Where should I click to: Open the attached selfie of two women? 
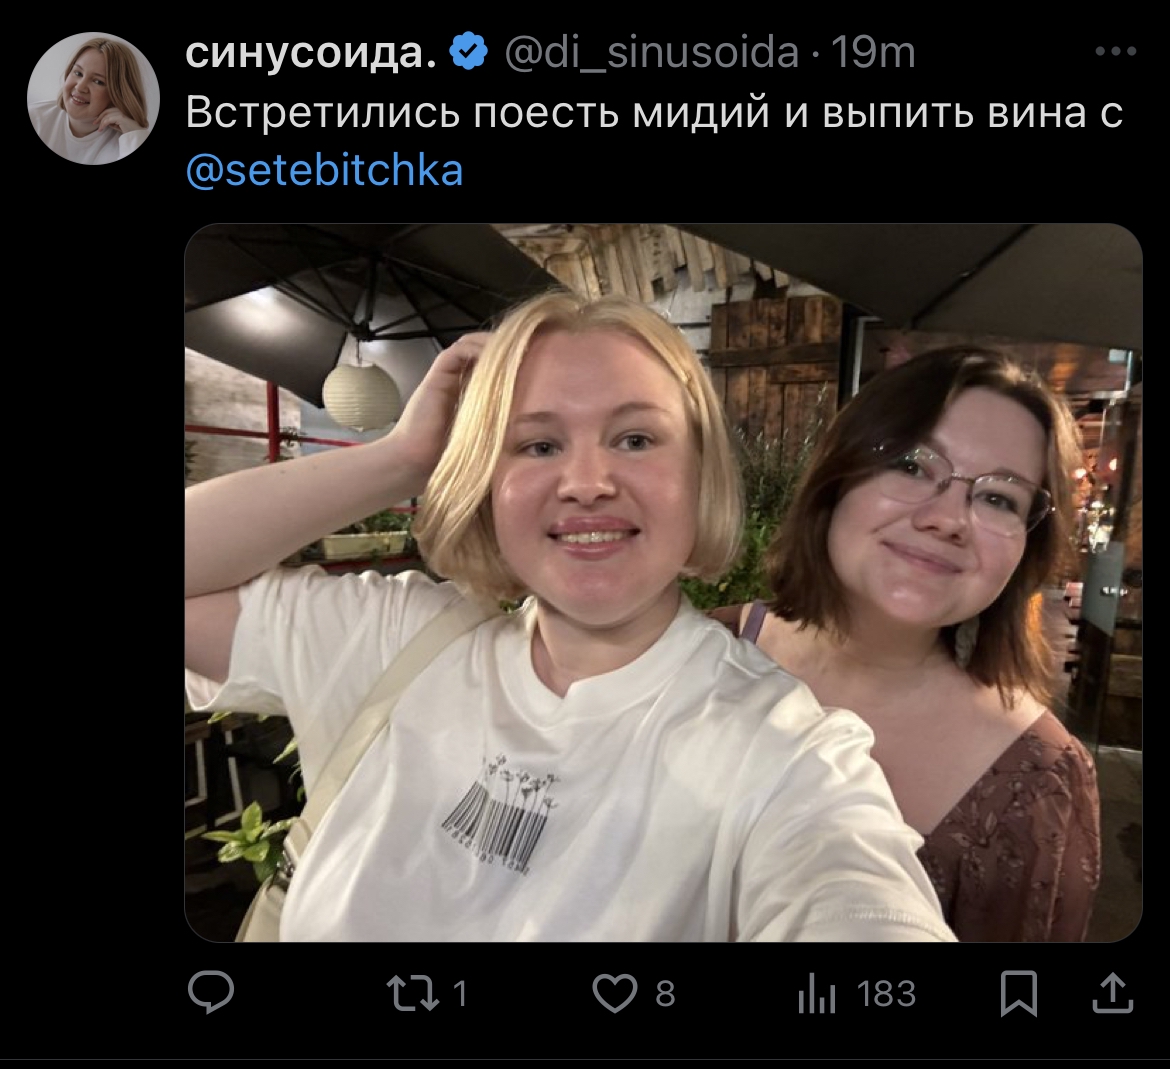pos(663,583)
